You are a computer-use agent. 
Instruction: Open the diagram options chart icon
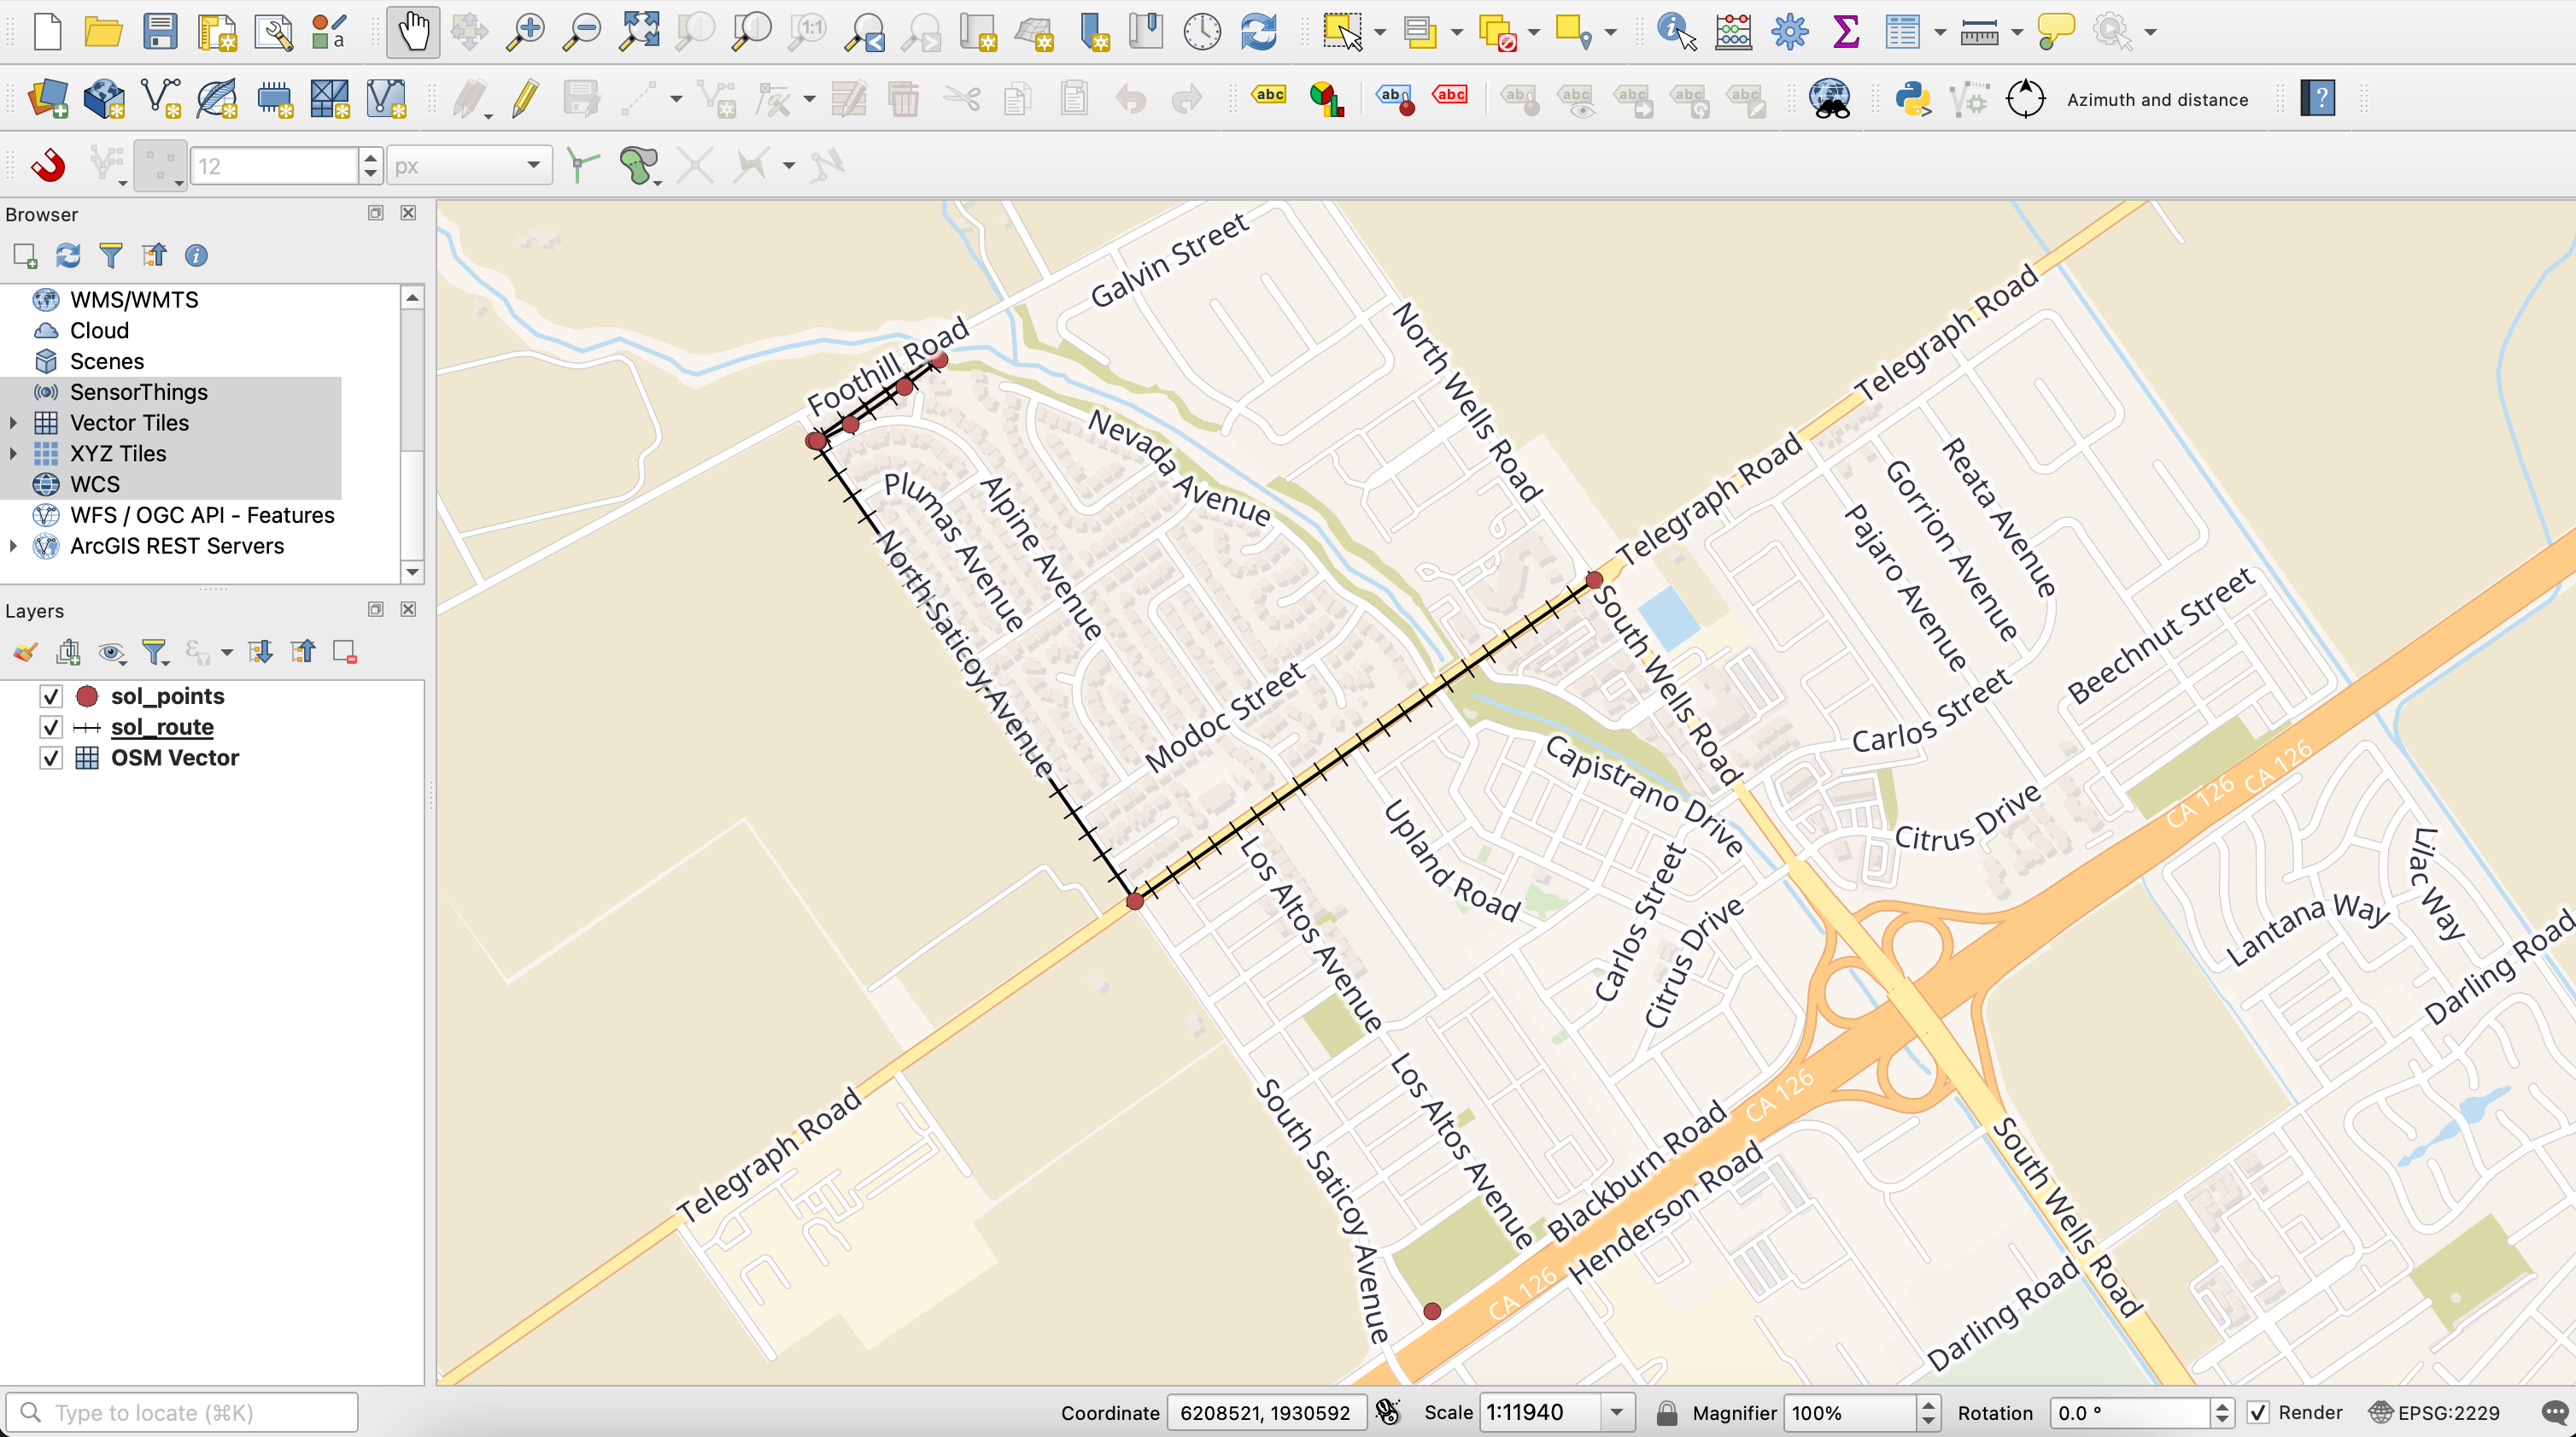pos(1326,99)
